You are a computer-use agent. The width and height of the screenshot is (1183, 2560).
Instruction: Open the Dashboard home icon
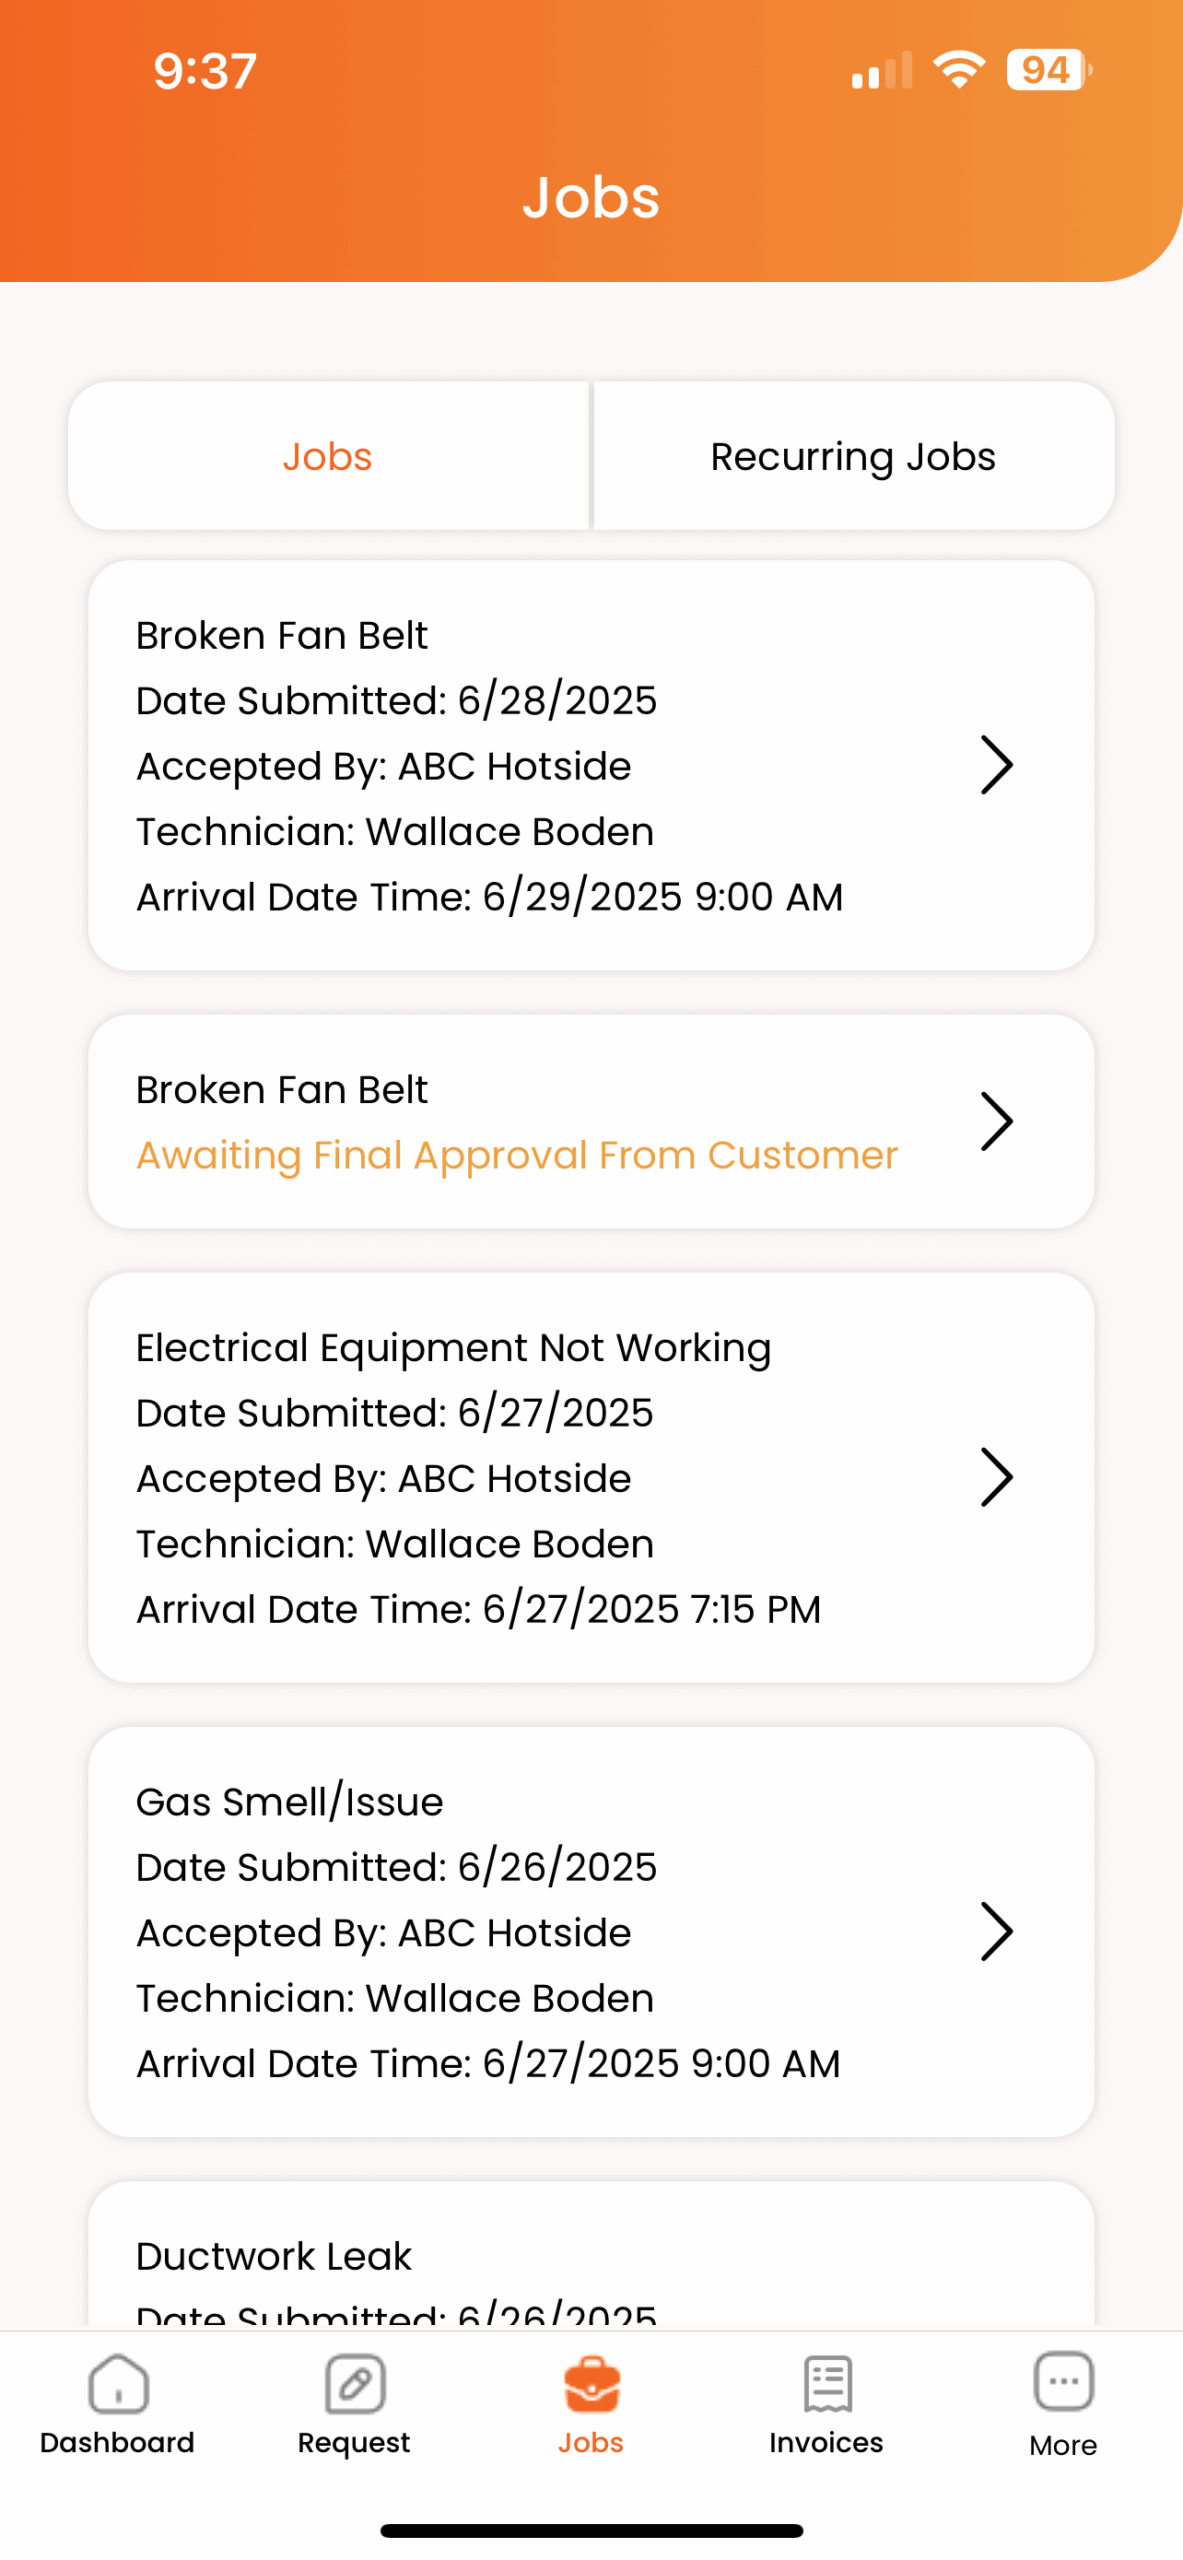(118, 2384)
